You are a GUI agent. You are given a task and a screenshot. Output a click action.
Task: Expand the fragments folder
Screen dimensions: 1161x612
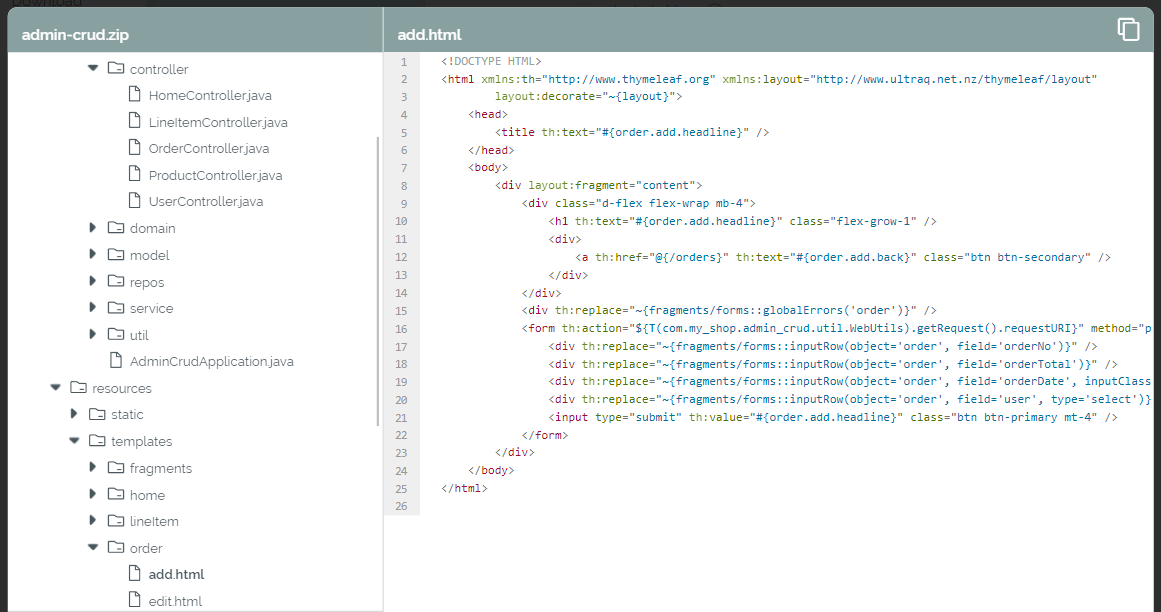pyautogui.click(x=93, y=468)
